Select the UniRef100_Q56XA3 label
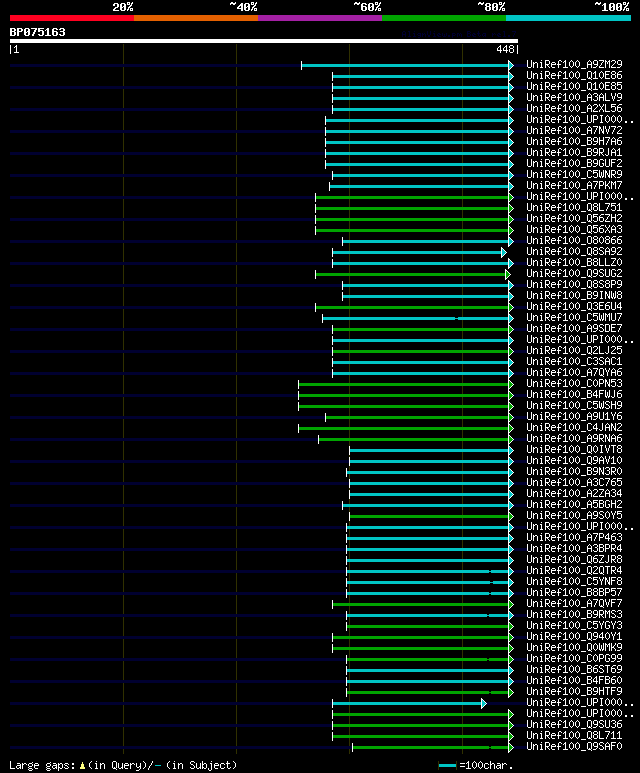This screenshot has height=773, width=640. click(574, 230)
